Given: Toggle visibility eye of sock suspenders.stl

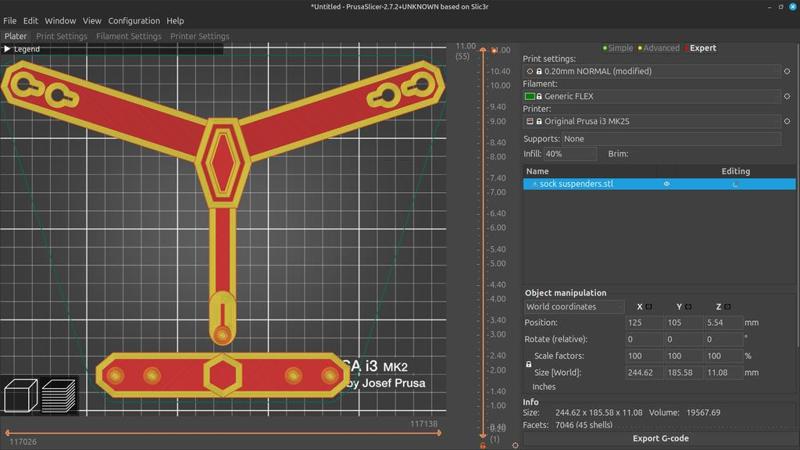Looking at the screenshot, I should click(x=667, y=184).
